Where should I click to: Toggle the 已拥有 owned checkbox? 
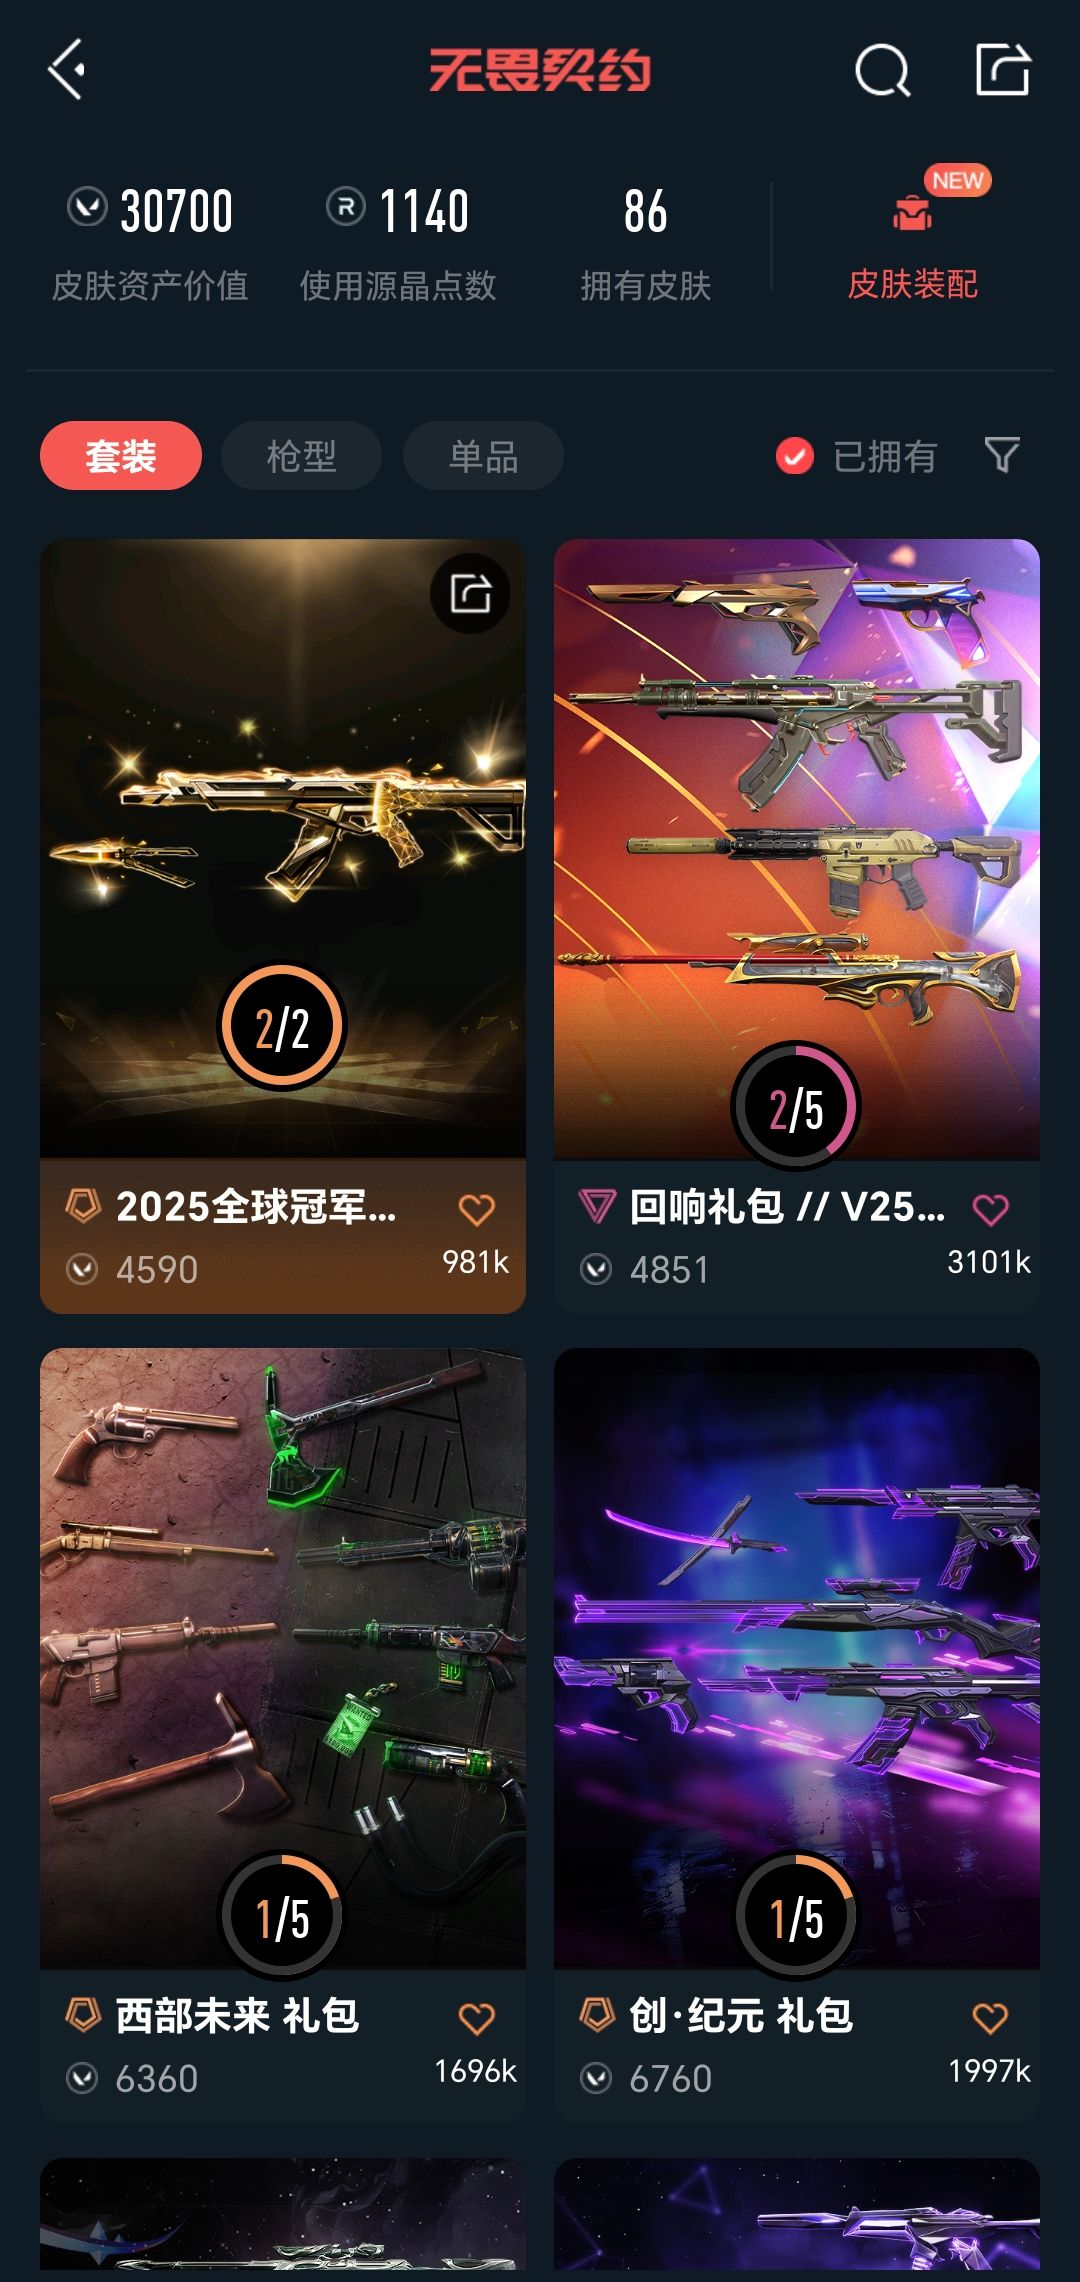click(x=795, y=456)
